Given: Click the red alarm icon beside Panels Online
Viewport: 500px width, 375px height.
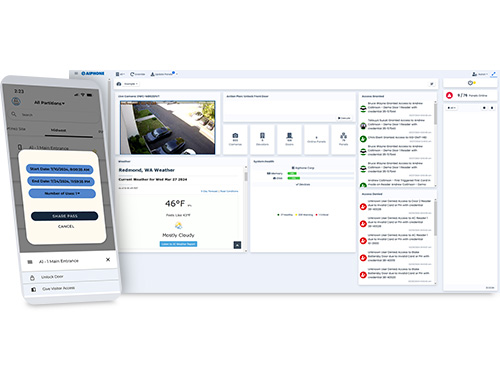Looking at the screenshot, I should point(449,96).
